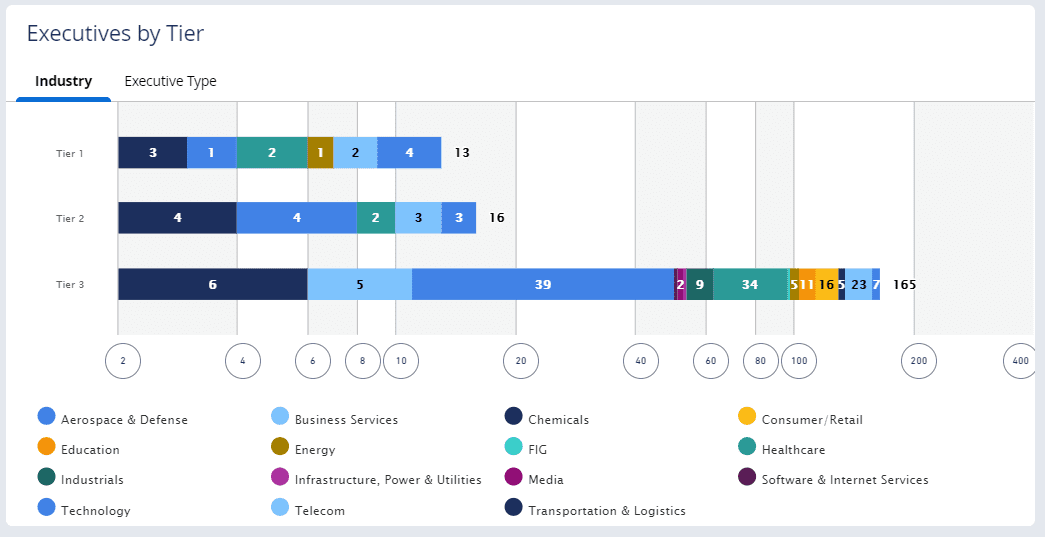Toggle the Aerospace & Defense legend swatch
This screenshot has width=1045, height=537.
47,416
